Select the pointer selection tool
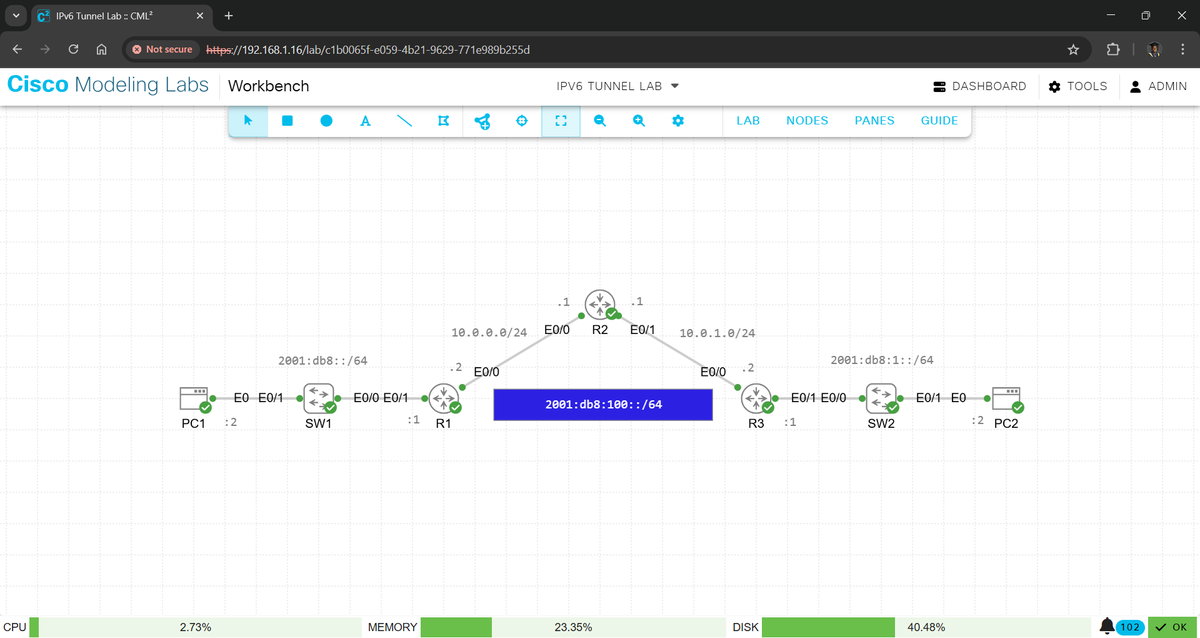The width and height of the screenshot is (1200, 638). [248, 121]
